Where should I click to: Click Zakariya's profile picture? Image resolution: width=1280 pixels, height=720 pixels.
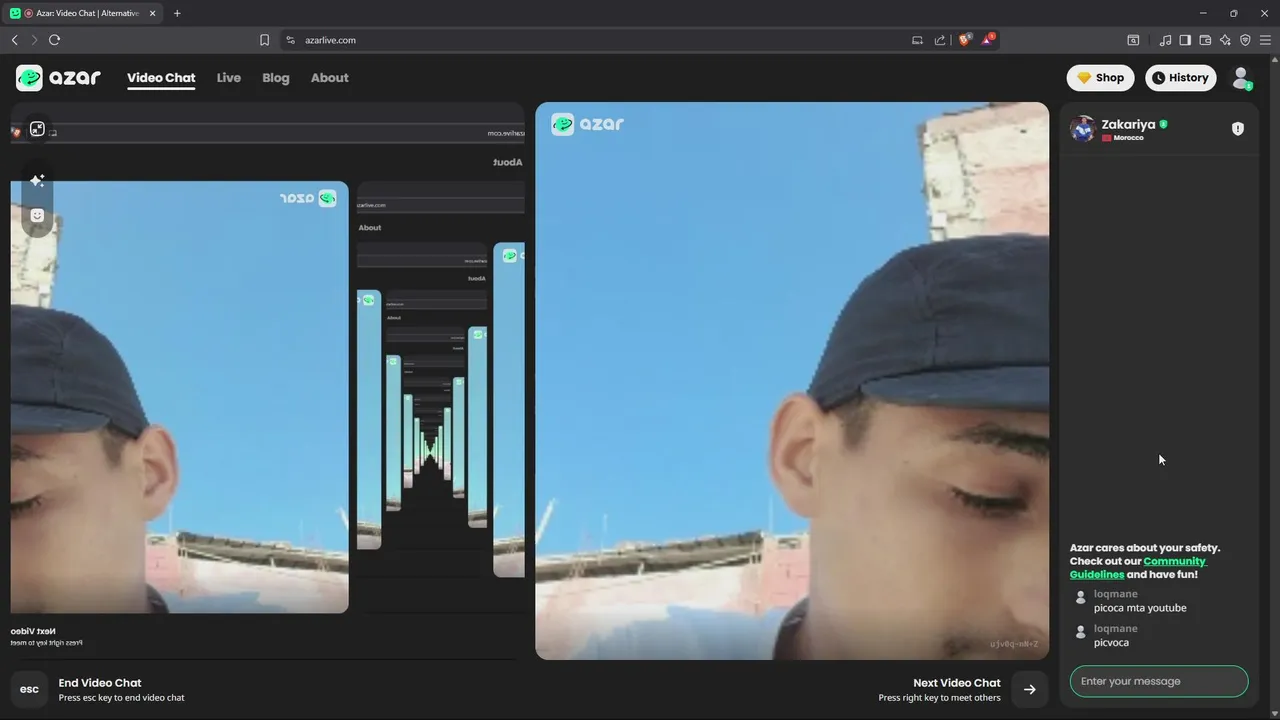pos(1082,129)
